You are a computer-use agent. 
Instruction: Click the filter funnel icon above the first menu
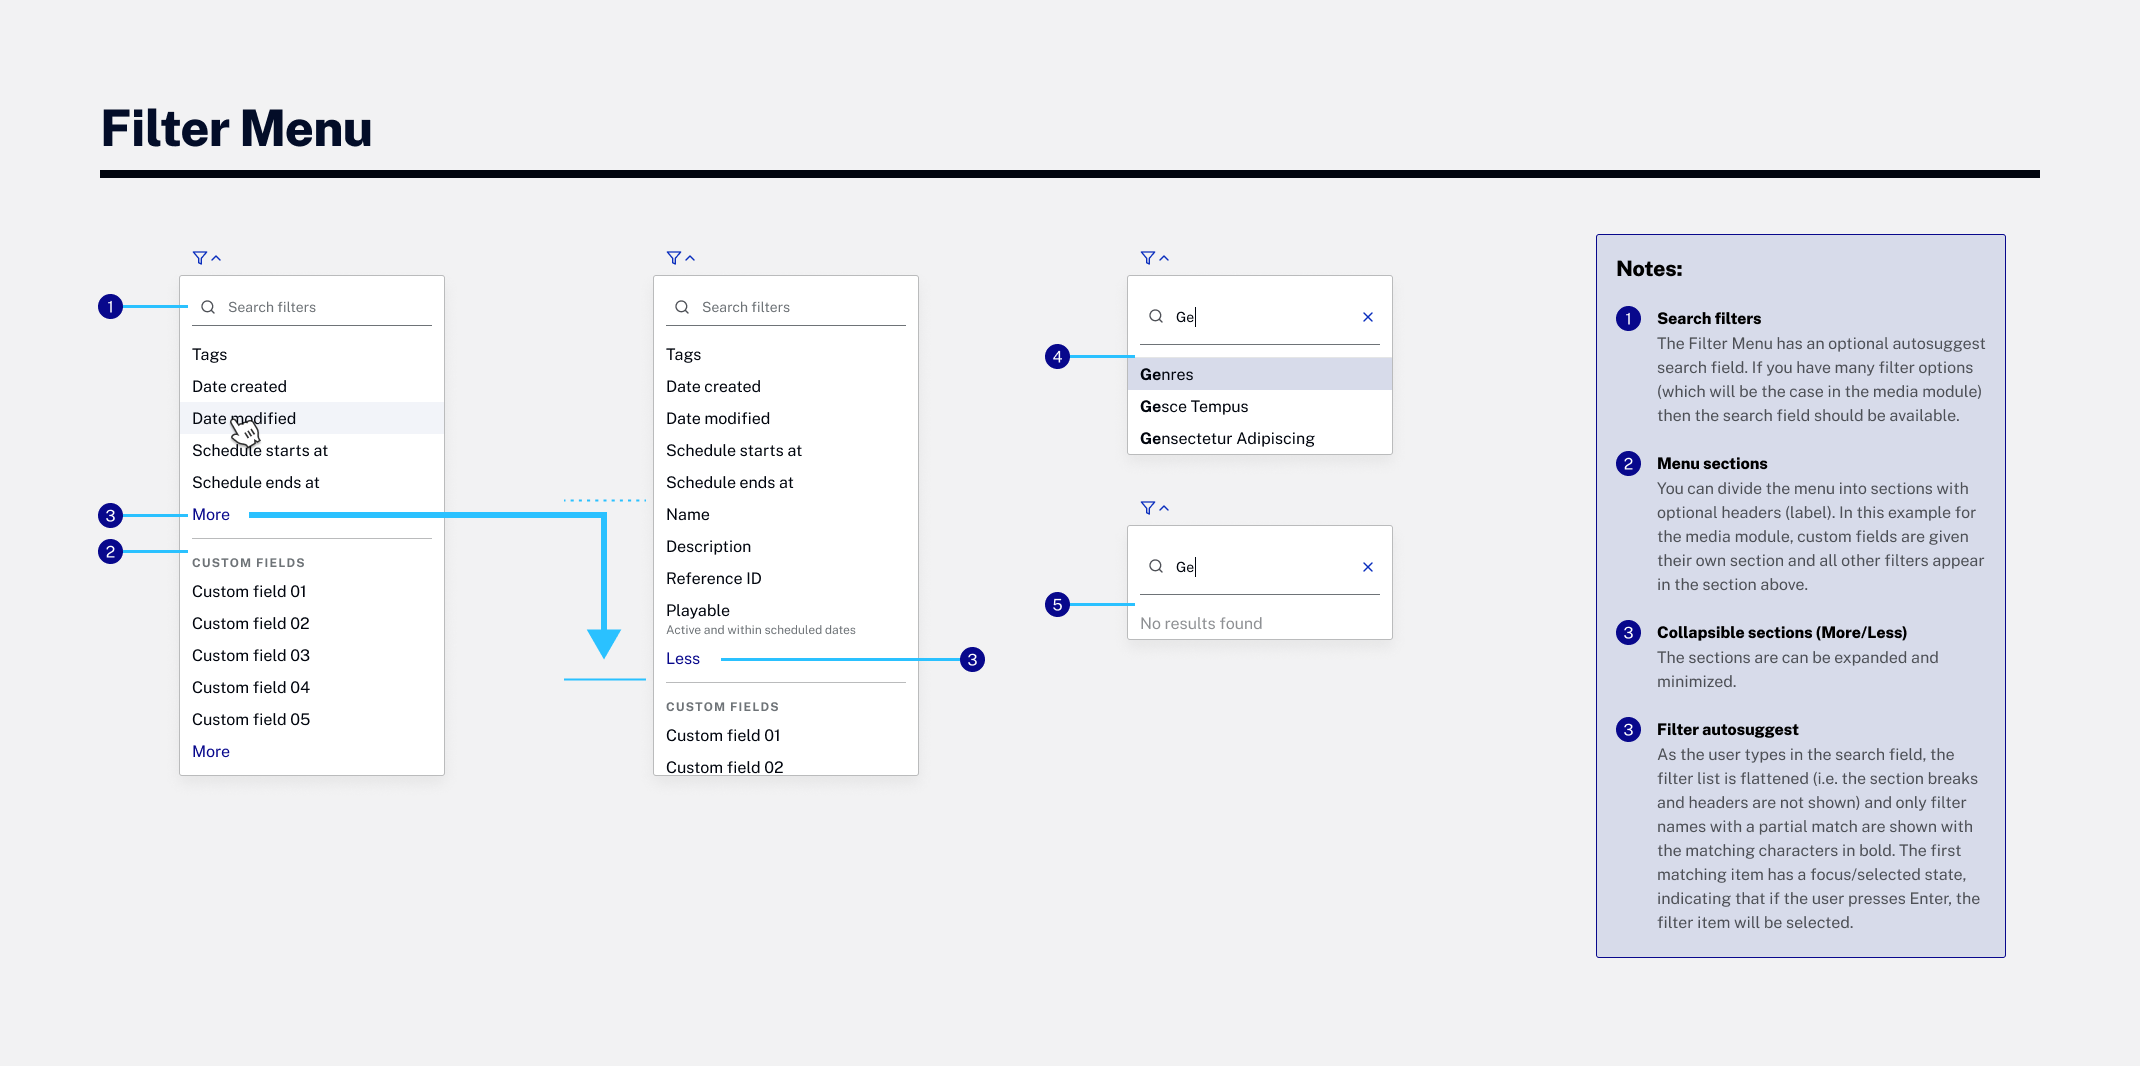pos(199,257)
